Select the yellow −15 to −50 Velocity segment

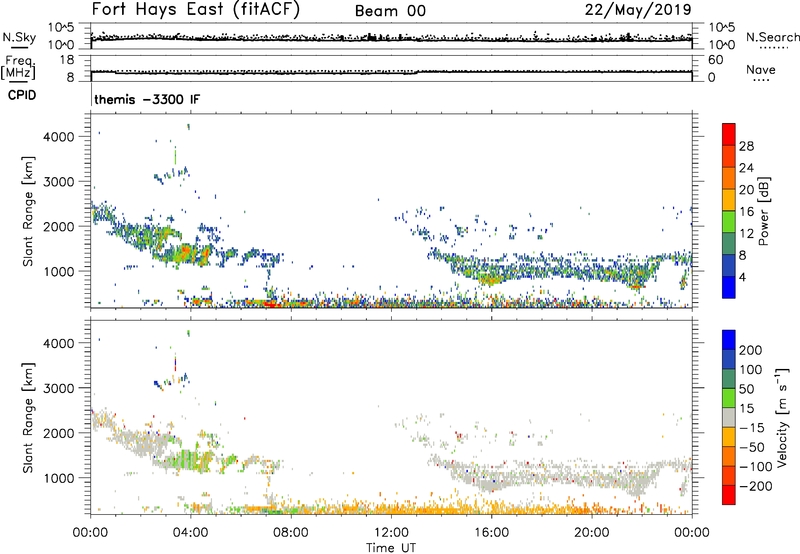pyautogui.click(x=729, y=437)
